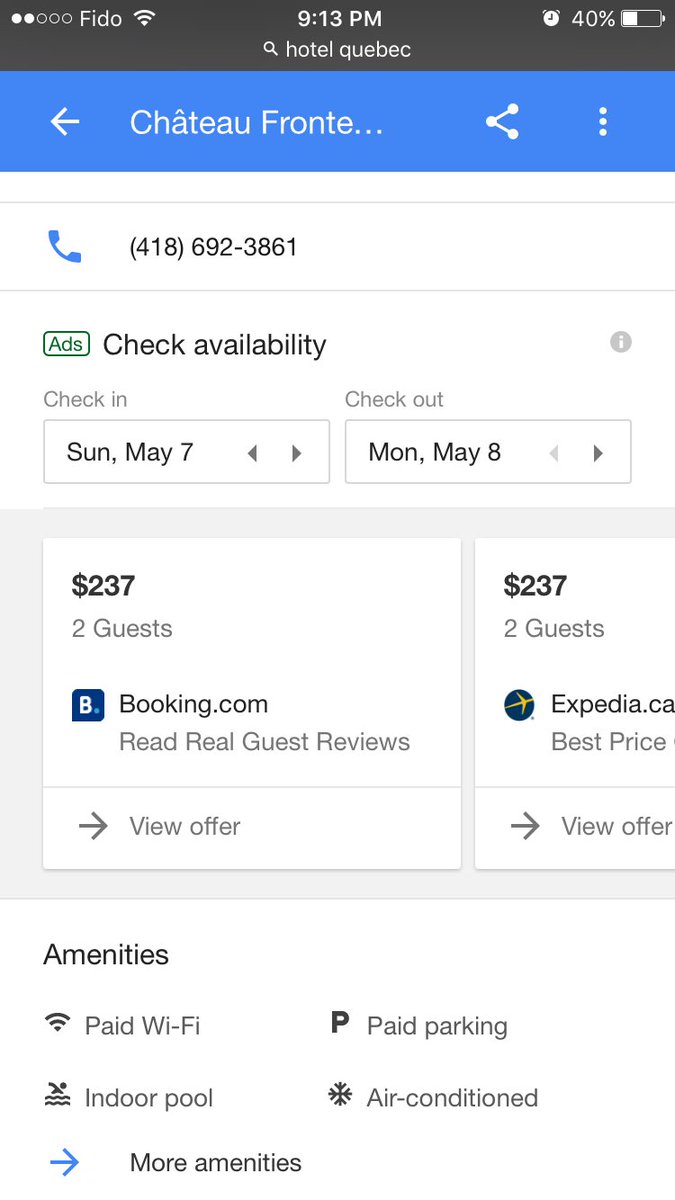
Task: Tap the ads info icon
Action: (x=621, y=343)
